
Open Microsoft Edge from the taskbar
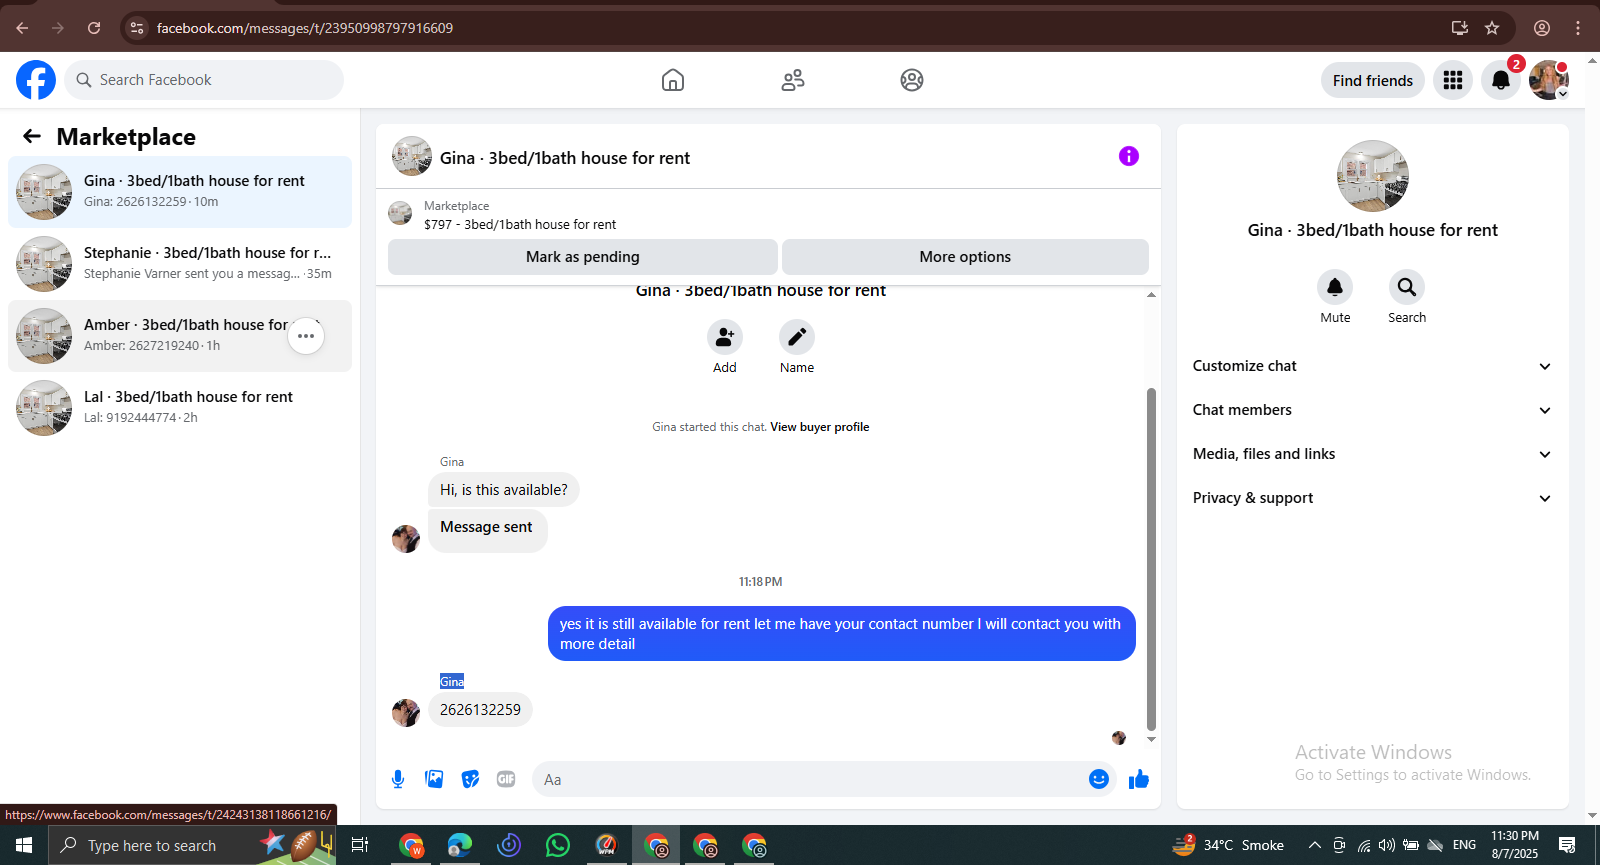coord(460,845)
